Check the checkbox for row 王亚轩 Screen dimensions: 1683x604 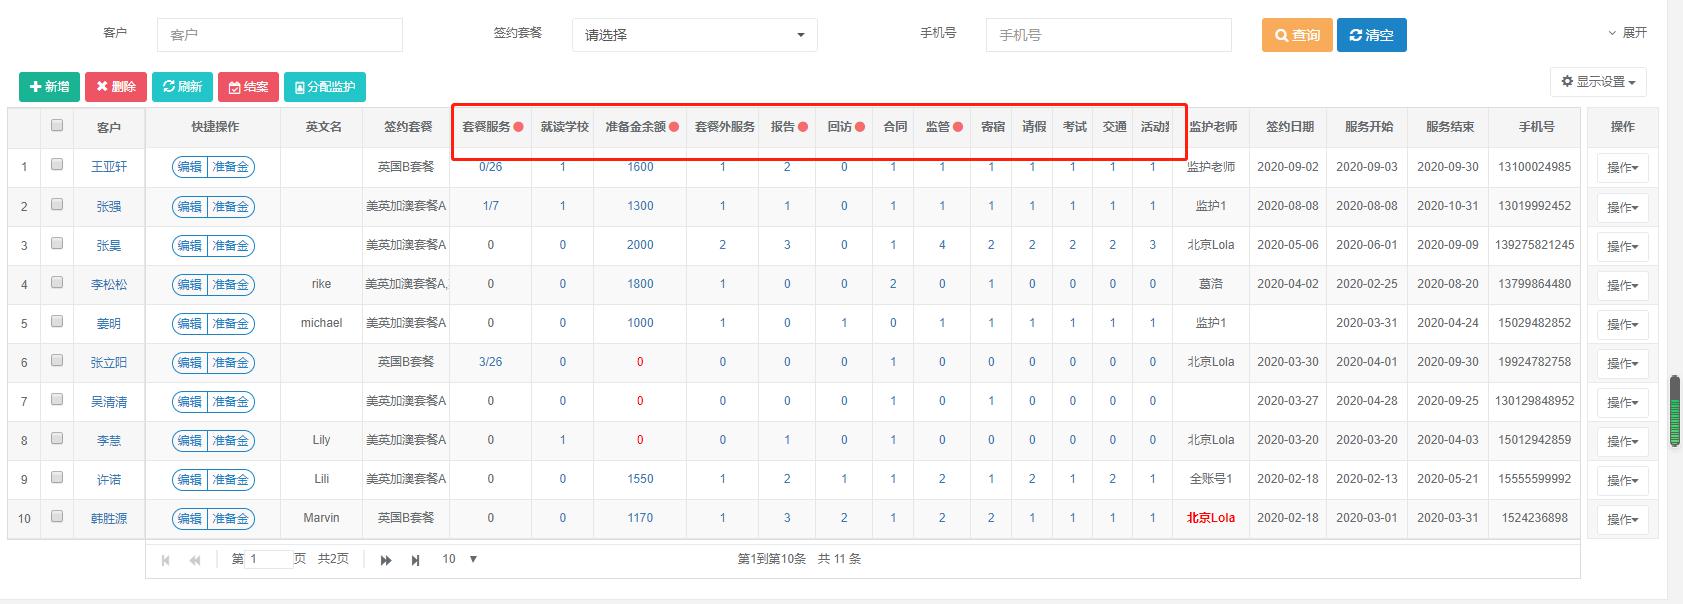click(57, 165)
